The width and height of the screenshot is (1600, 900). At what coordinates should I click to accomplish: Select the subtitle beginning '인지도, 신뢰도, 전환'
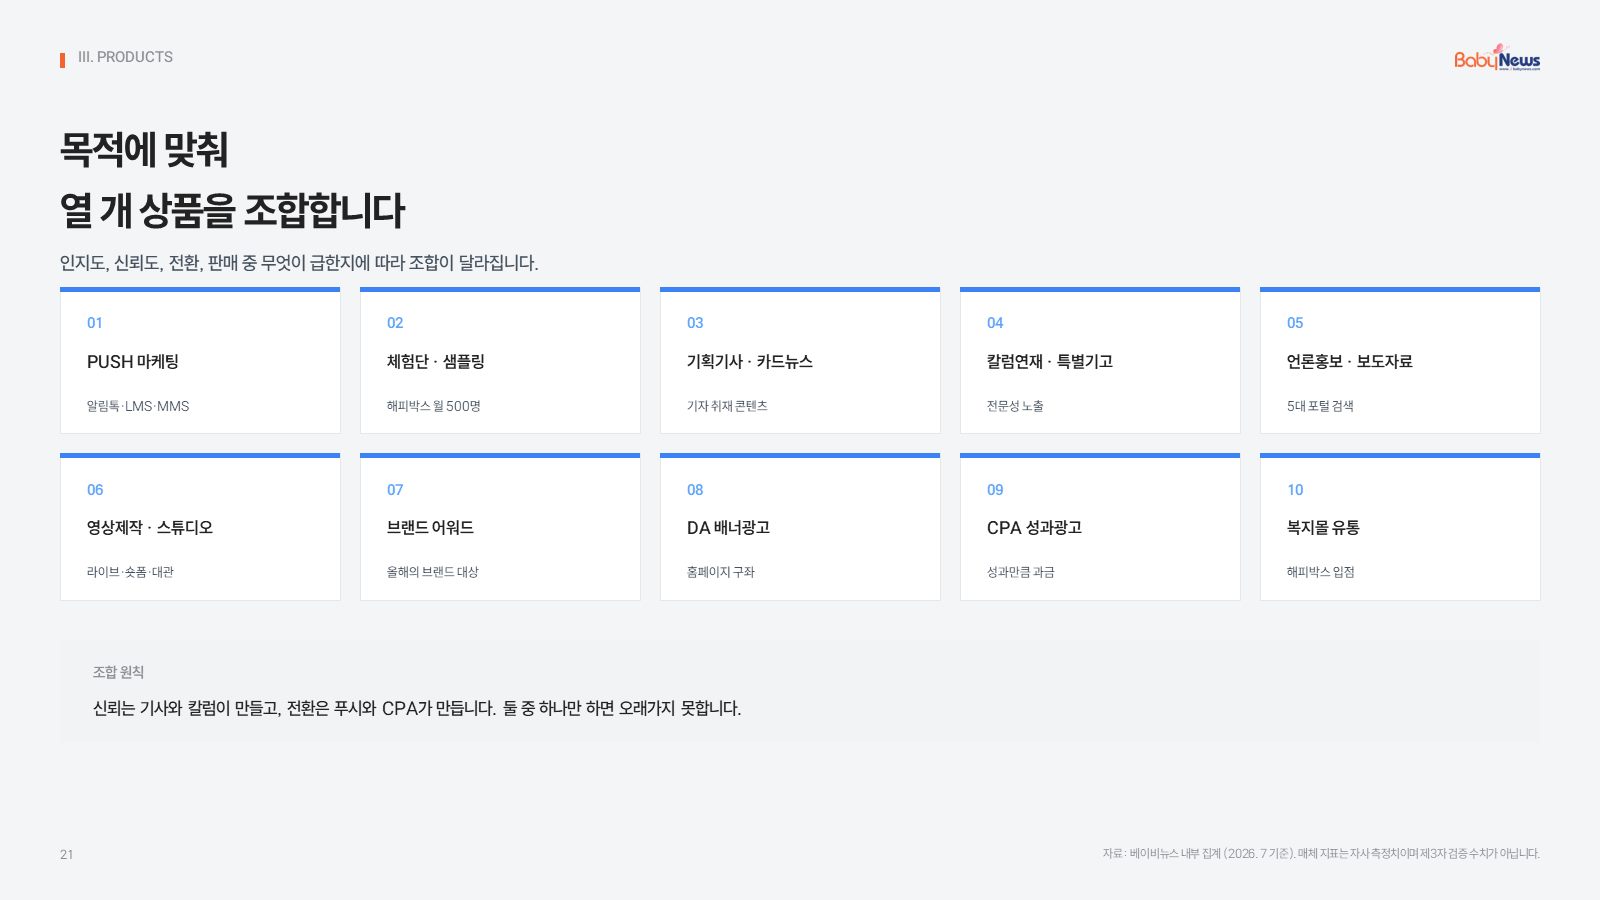tap(299, 263)
